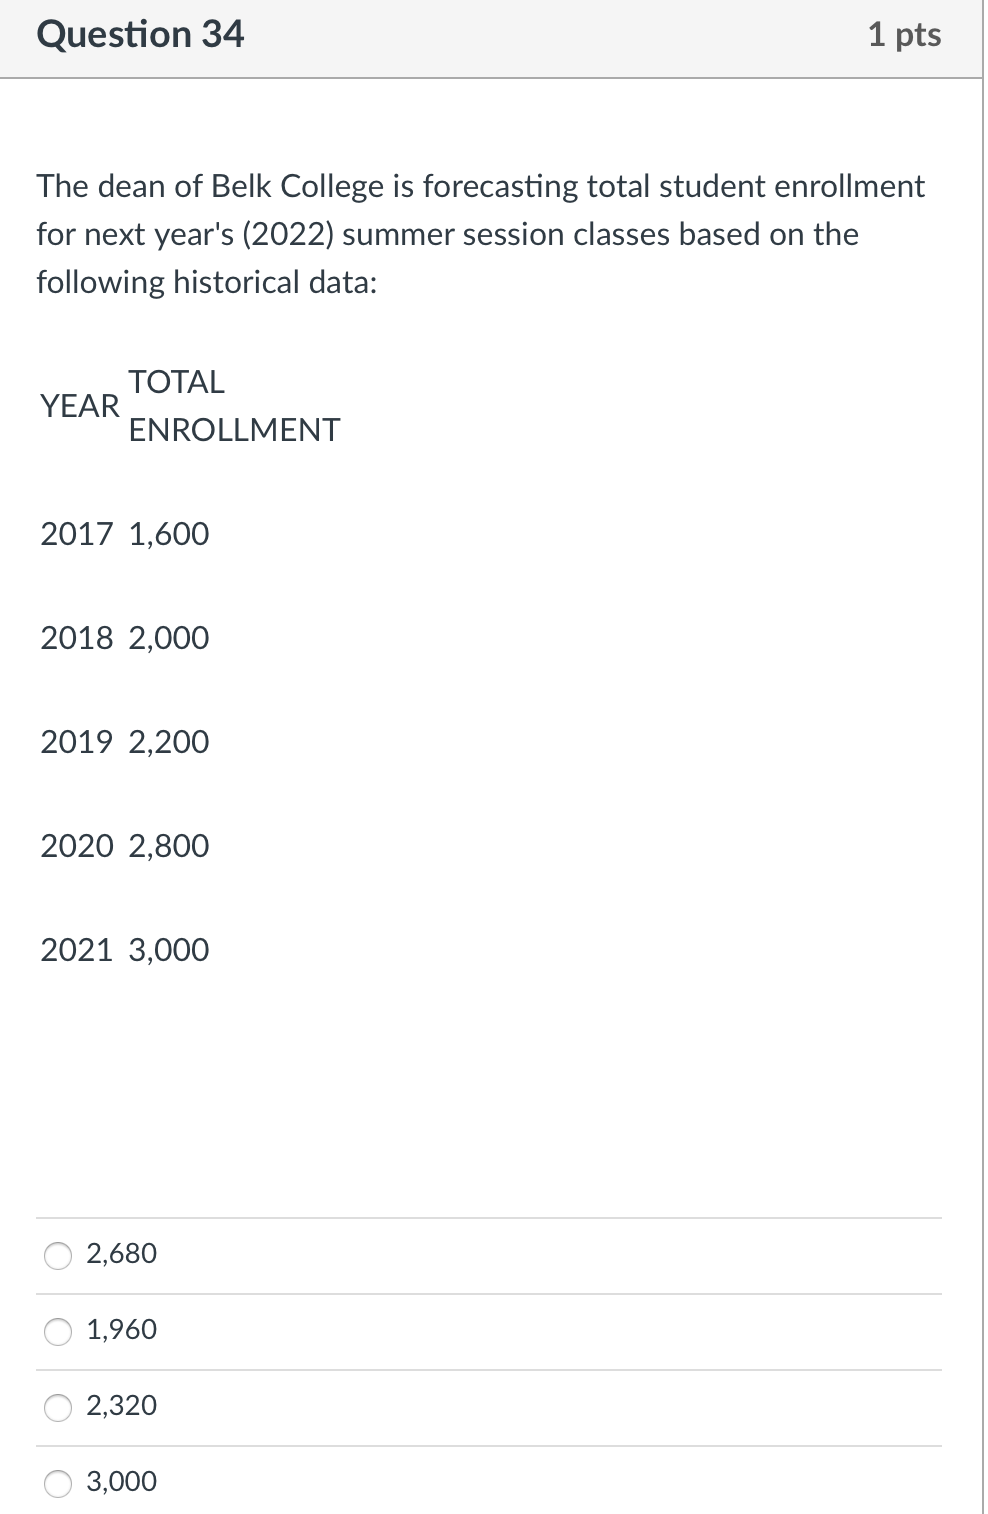Viewport: 988px width, 1514px height.
Task: Mark the 2,320 radio button
Action: [x=58, y=1407]
